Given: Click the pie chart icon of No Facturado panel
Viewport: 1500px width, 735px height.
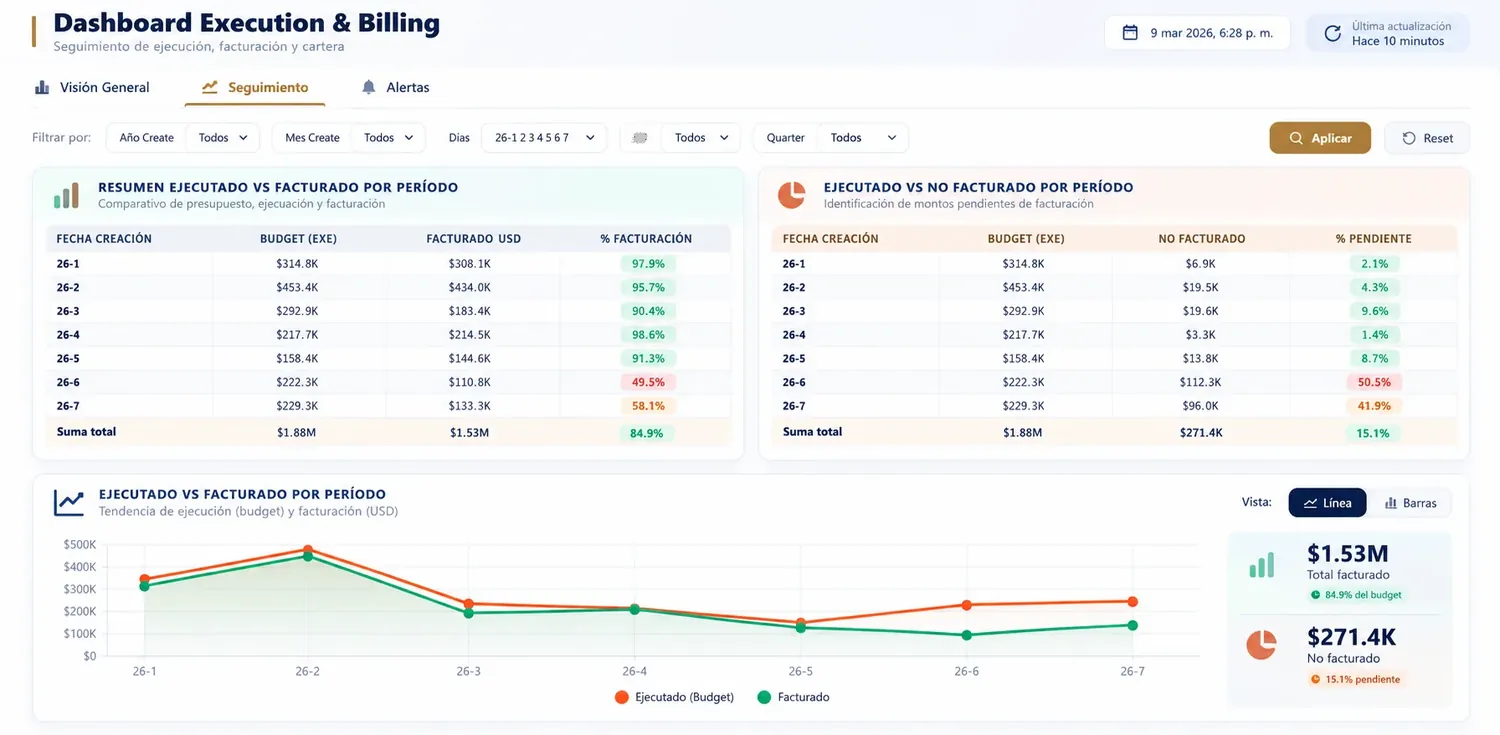Looking at the screenshot, I should click(x=791, y=195).
